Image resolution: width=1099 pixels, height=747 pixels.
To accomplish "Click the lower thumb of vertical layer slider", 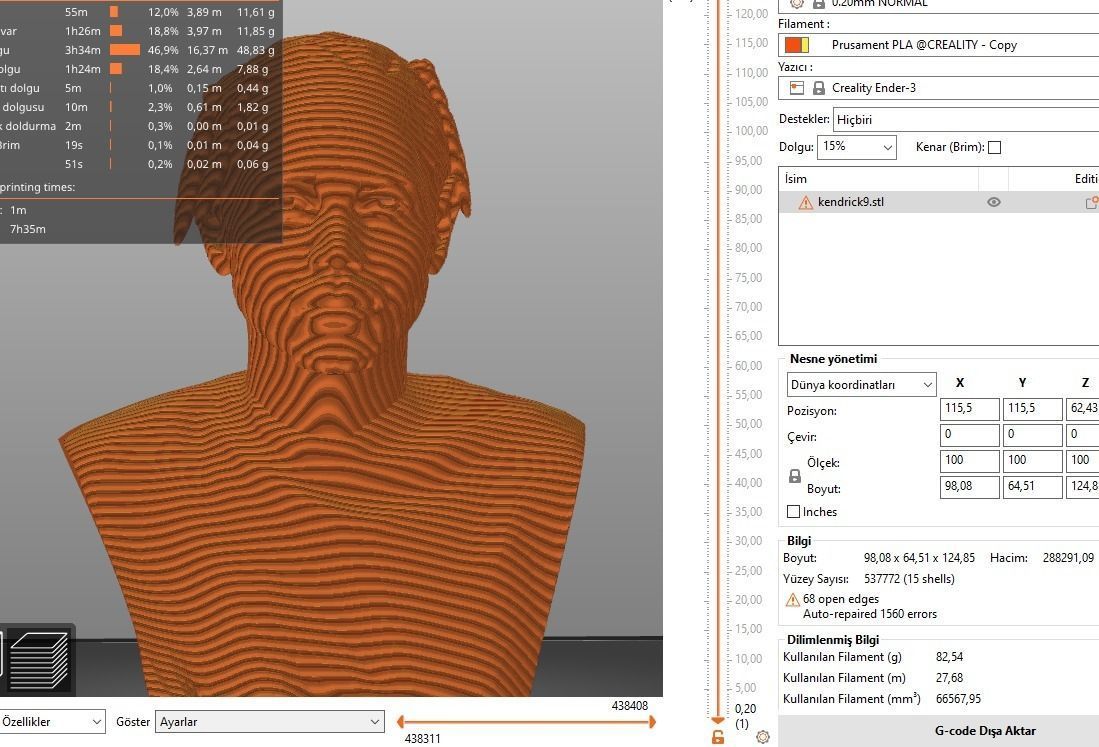I will point(718,720).
